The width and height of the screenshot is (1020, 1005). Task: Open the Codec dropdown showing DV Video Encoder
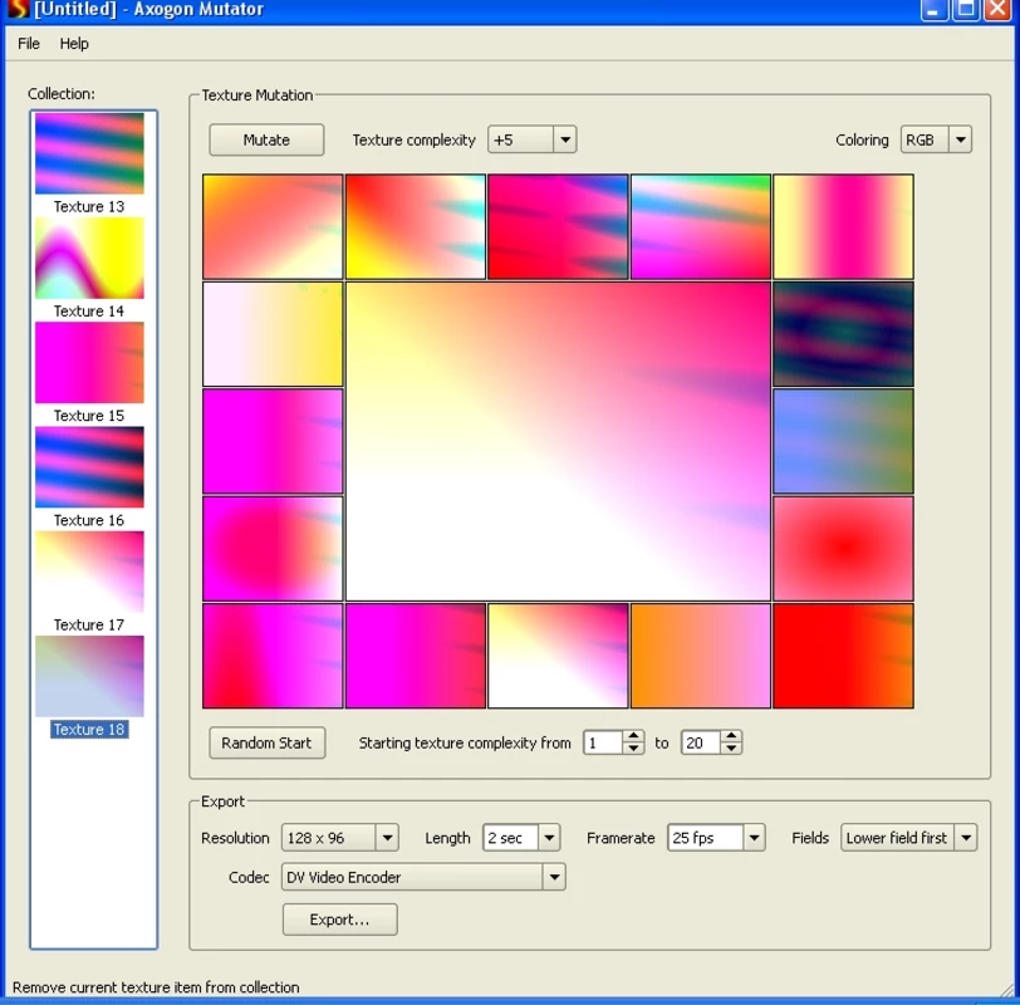(555, 877)
